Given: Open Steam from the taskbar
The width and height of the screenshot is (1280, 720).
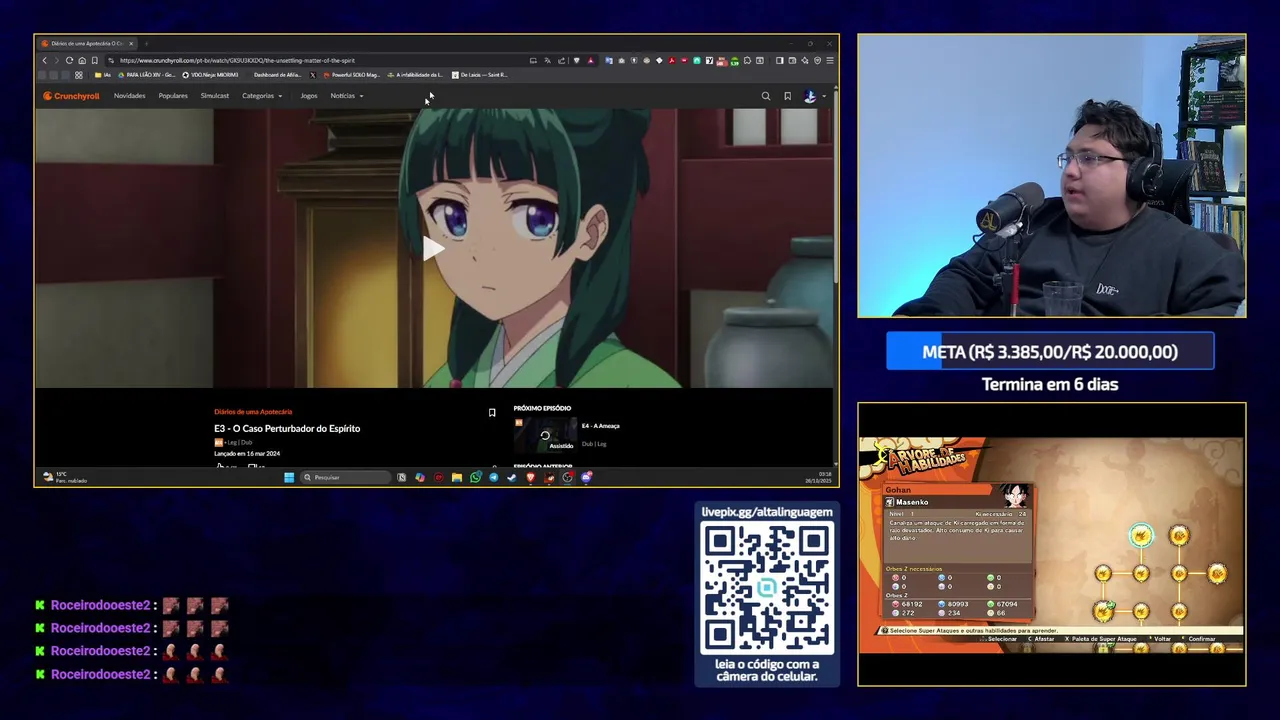Looking at the screenshot, I should pyautogui.click(x=512, y=478).
